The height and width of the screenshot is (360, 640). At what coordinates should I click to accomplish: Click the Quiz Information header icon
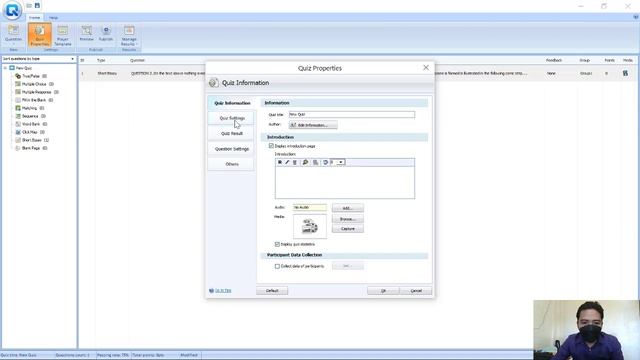(213, 83)
